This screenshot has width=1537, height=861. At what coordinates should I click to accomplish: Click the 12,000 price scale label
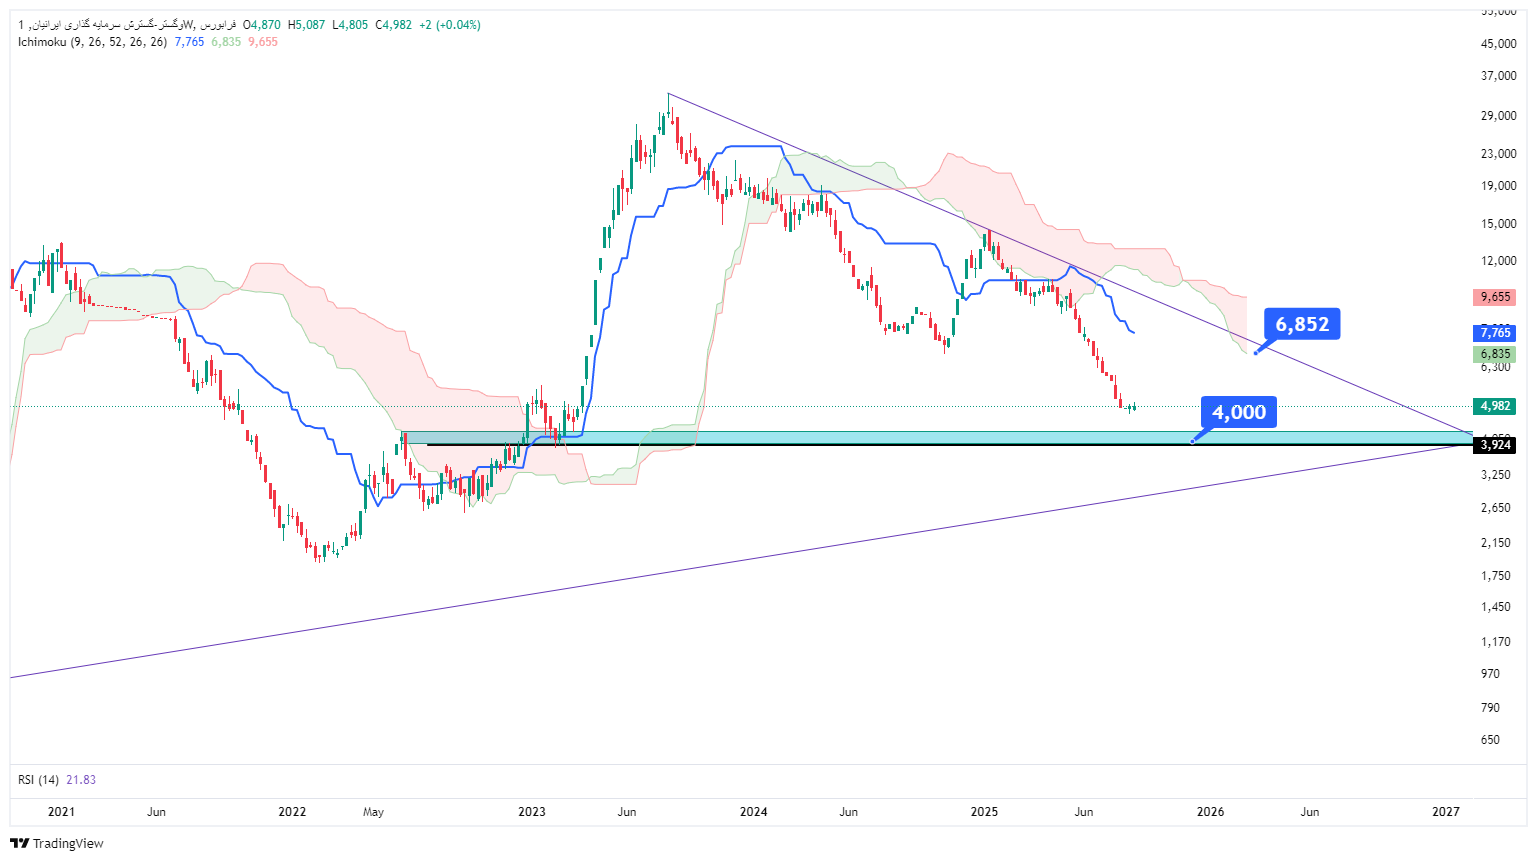1498,261
